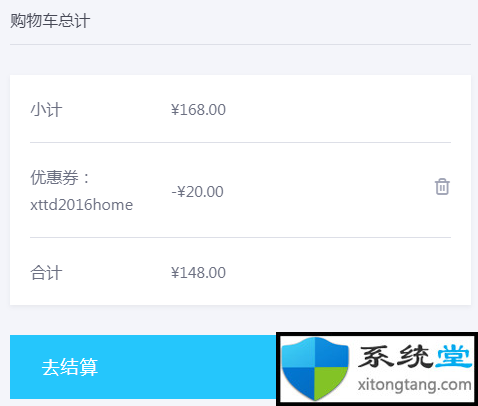Click empty area of white totals card
The width and height of the screenshot is (478, 406).
[333, 110]
